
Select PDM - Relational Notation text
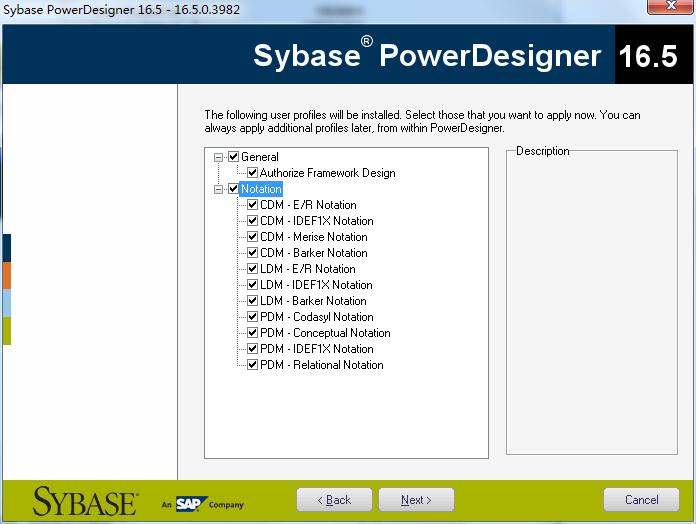click(322, 364)
